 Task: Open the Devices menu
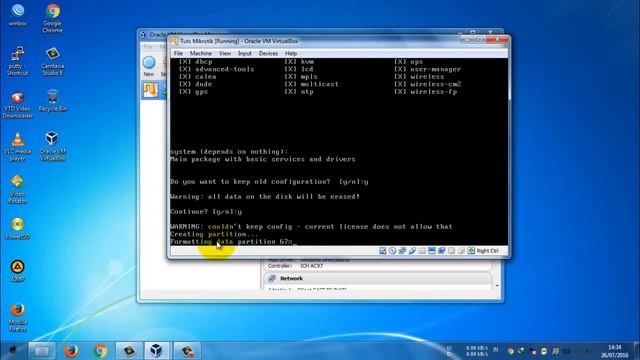click(x=268, y=53)
